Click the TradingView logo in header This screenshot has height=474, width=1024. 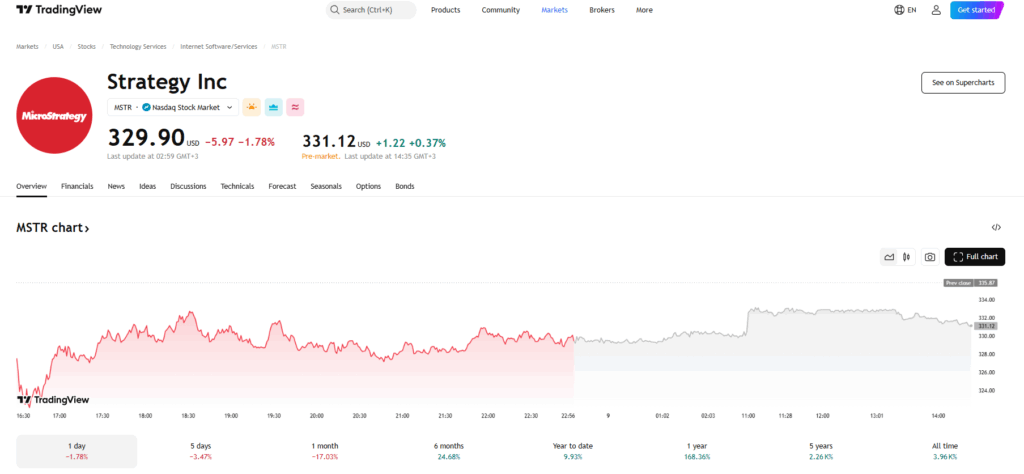(x=59, y=10)
